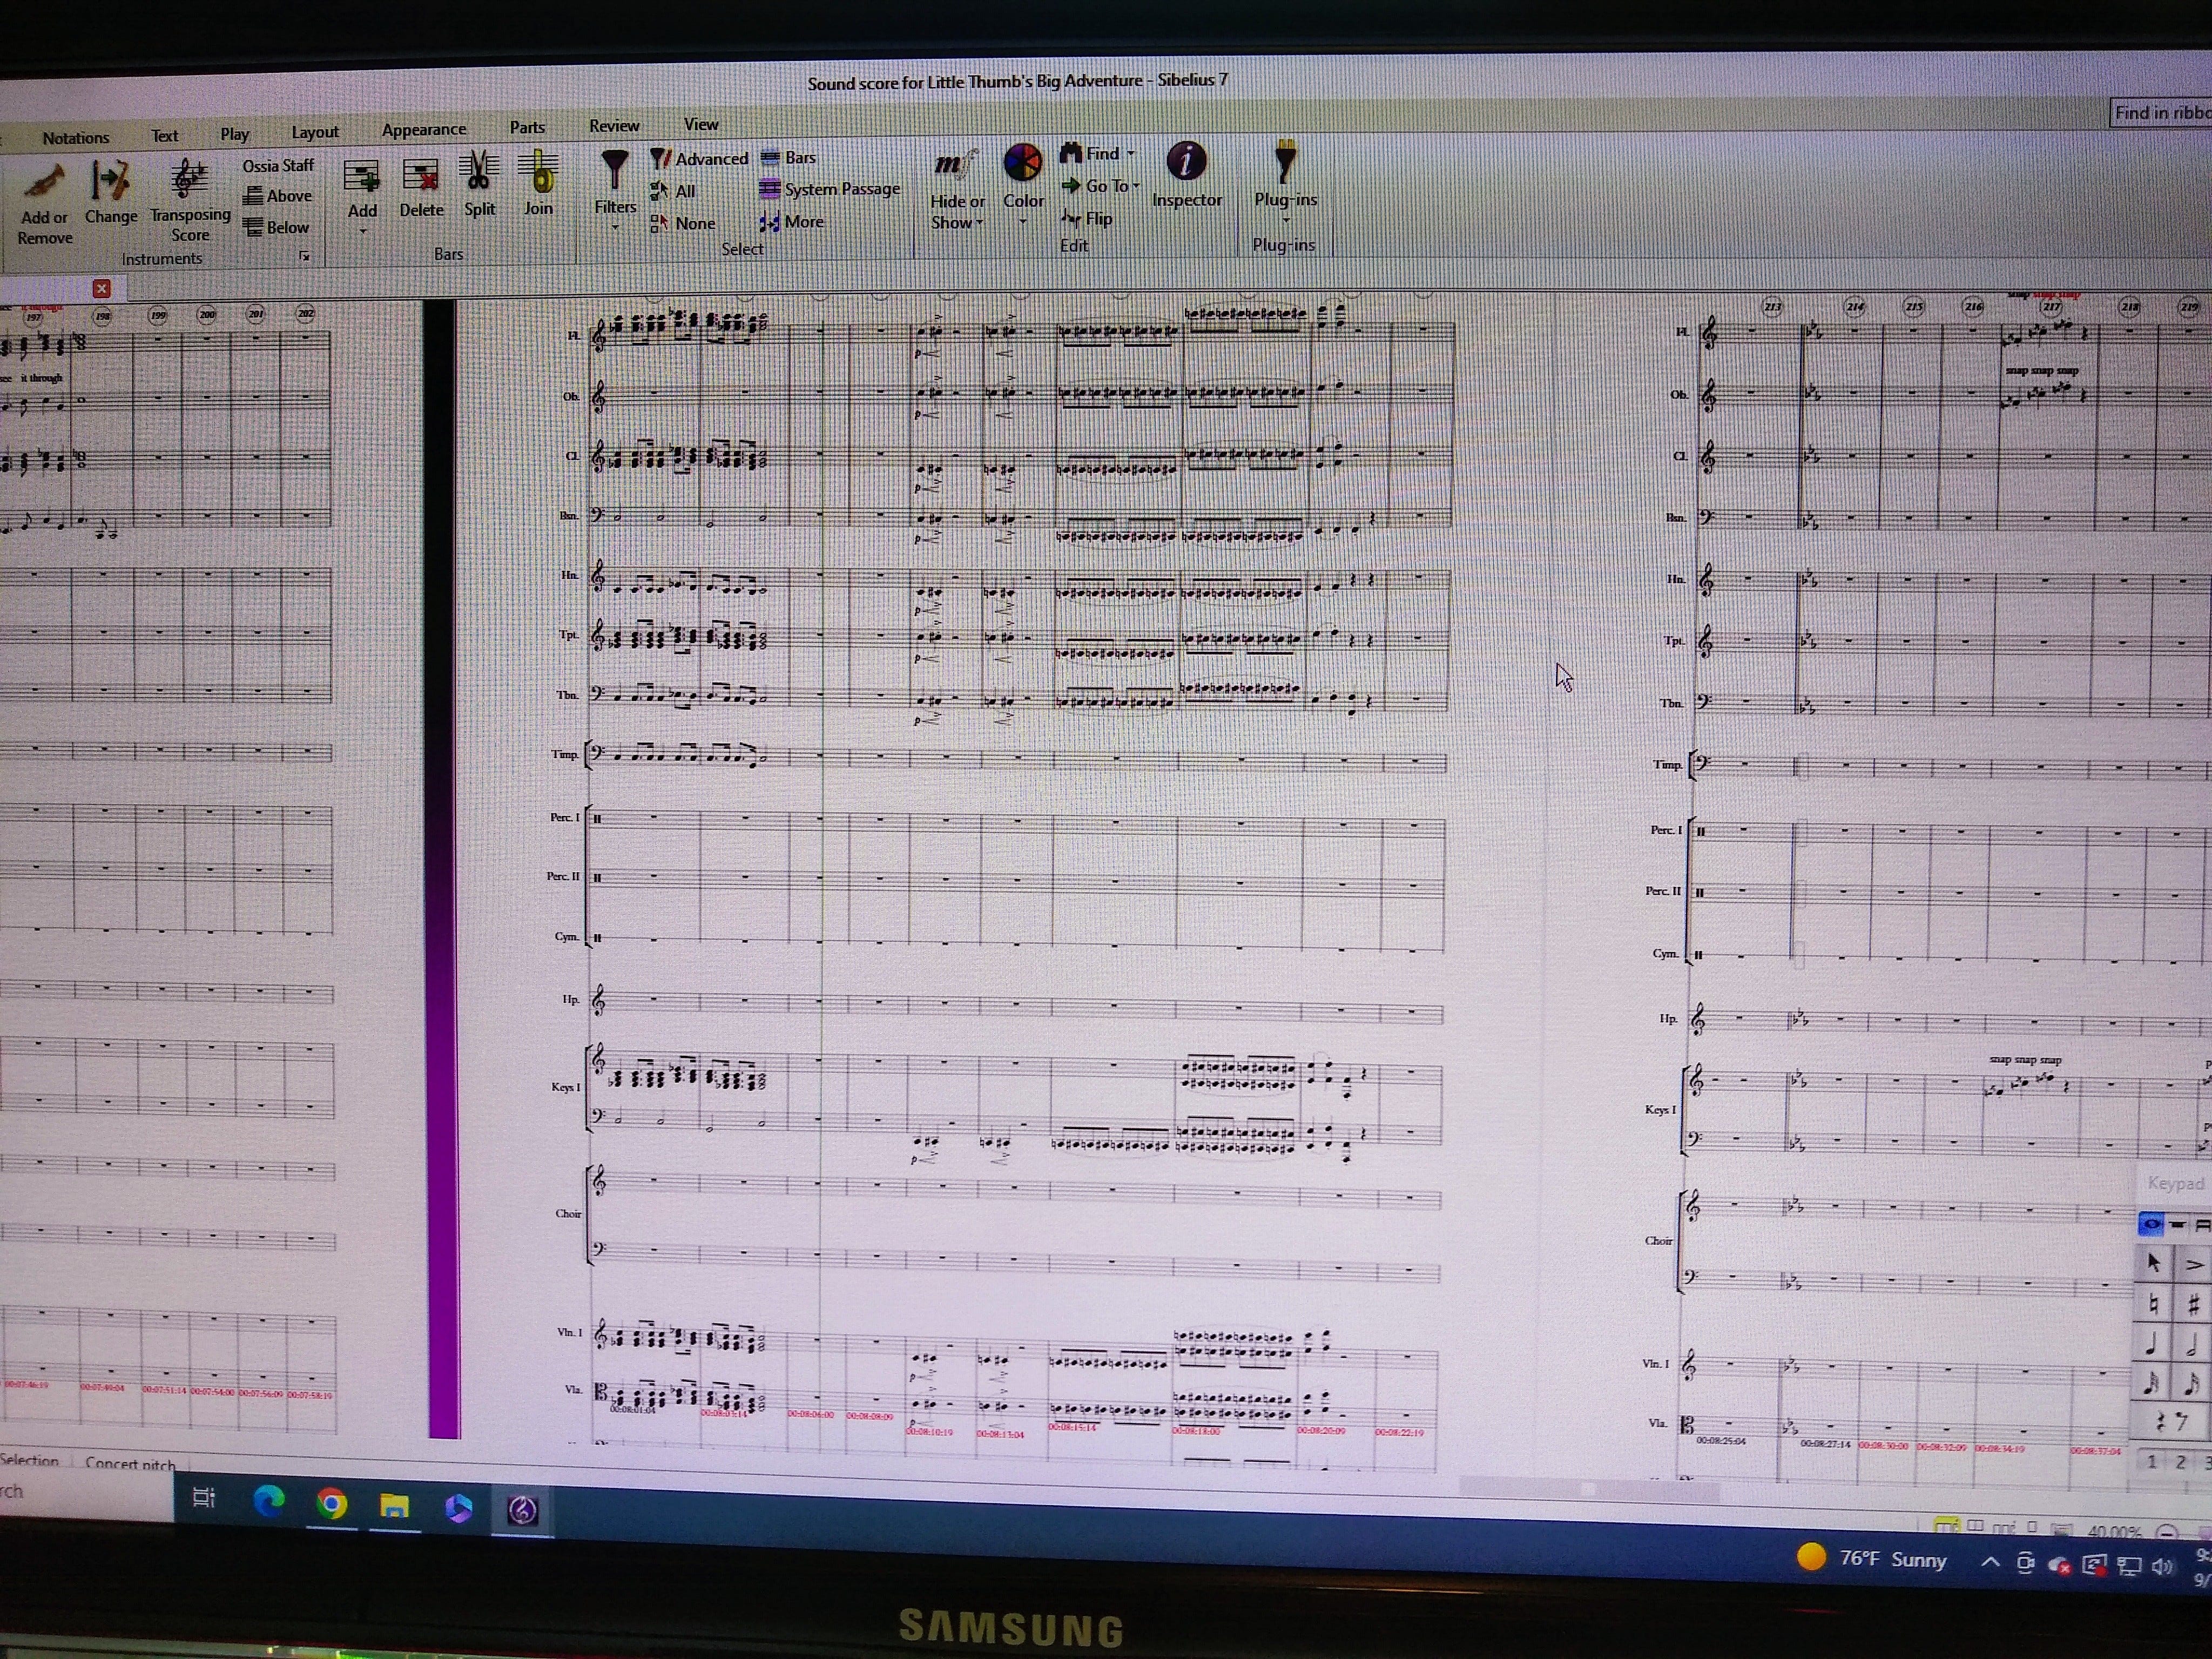Close the document tab with red X

click(102, 288)
